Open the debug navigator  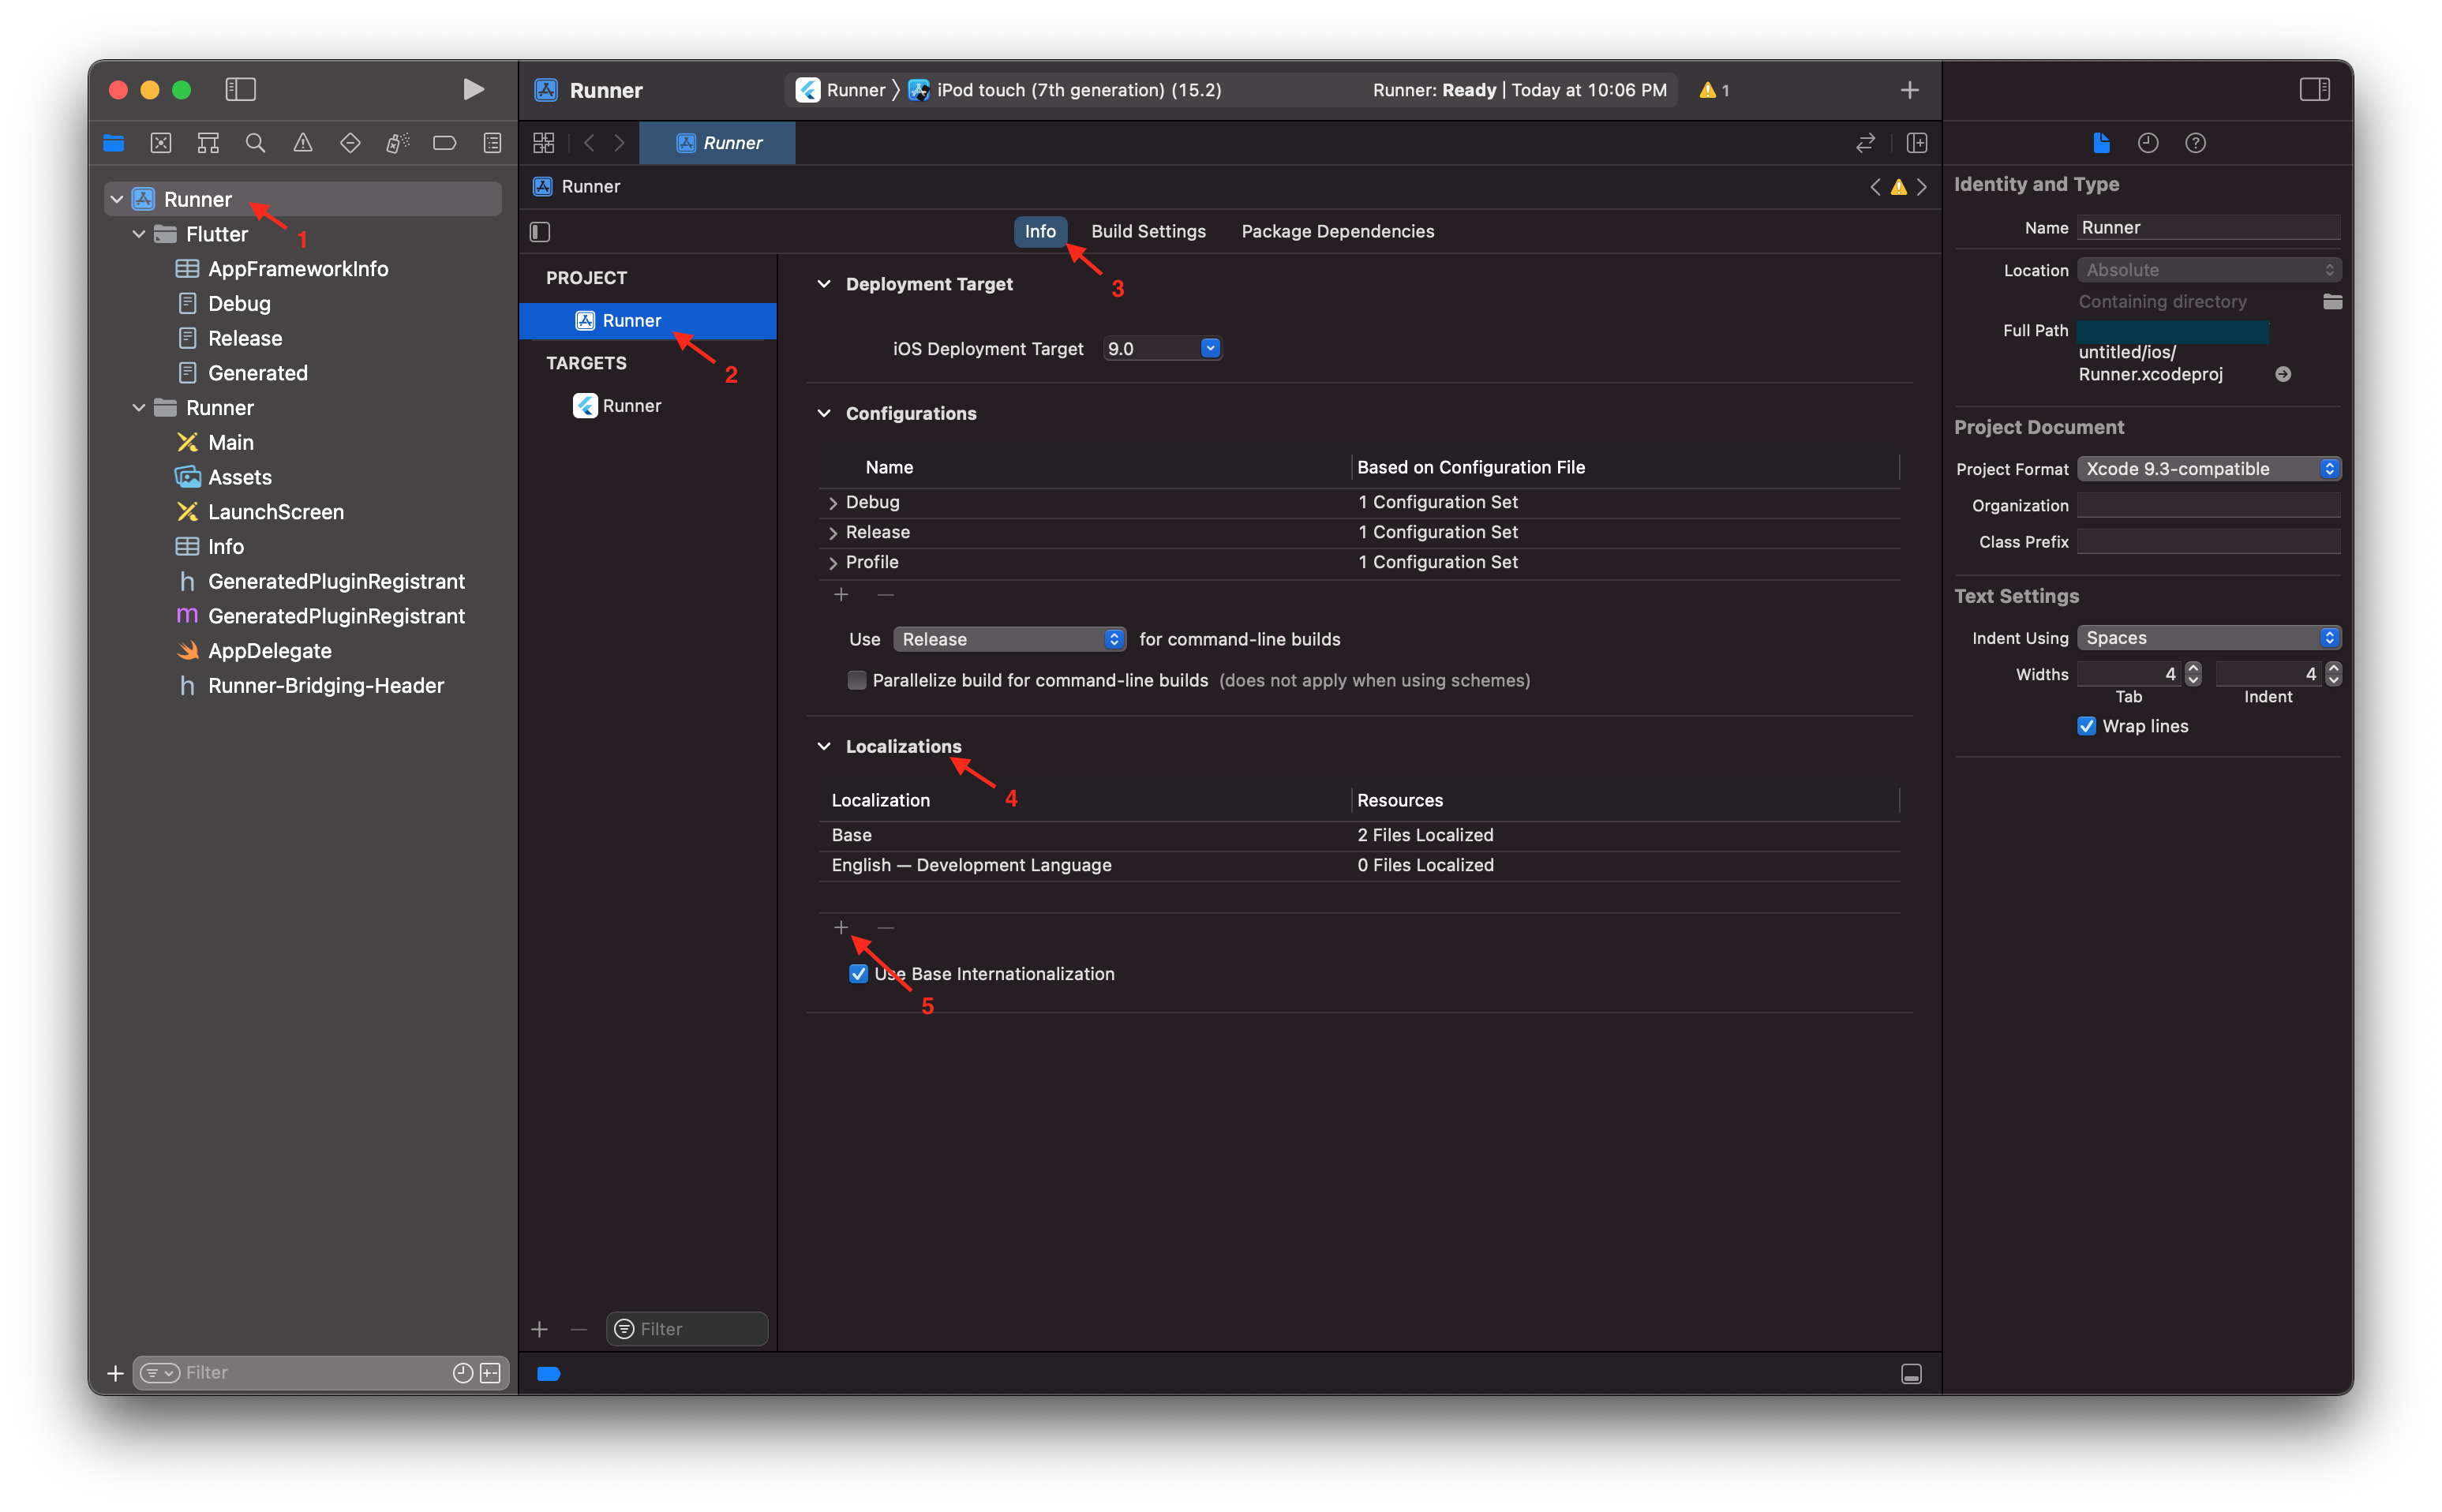397,143
